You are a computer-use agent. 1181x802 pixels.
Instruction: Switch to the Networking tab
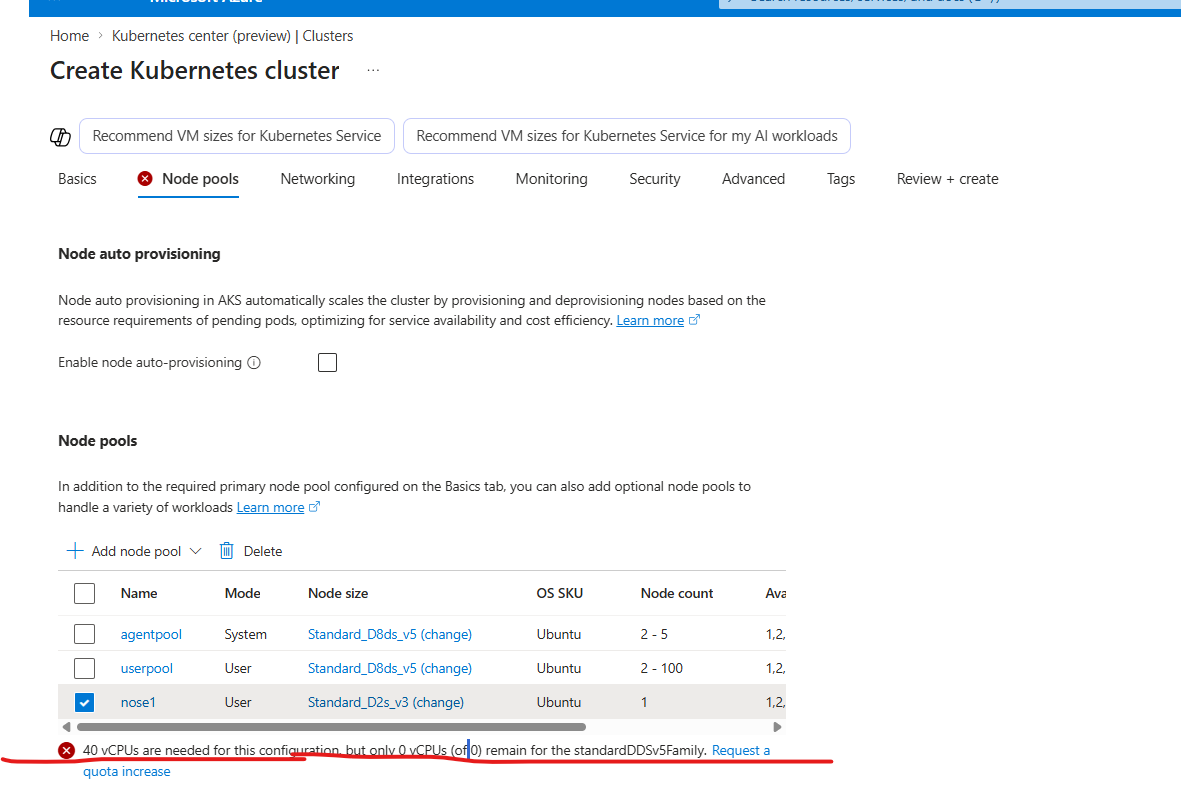point(318,179)
